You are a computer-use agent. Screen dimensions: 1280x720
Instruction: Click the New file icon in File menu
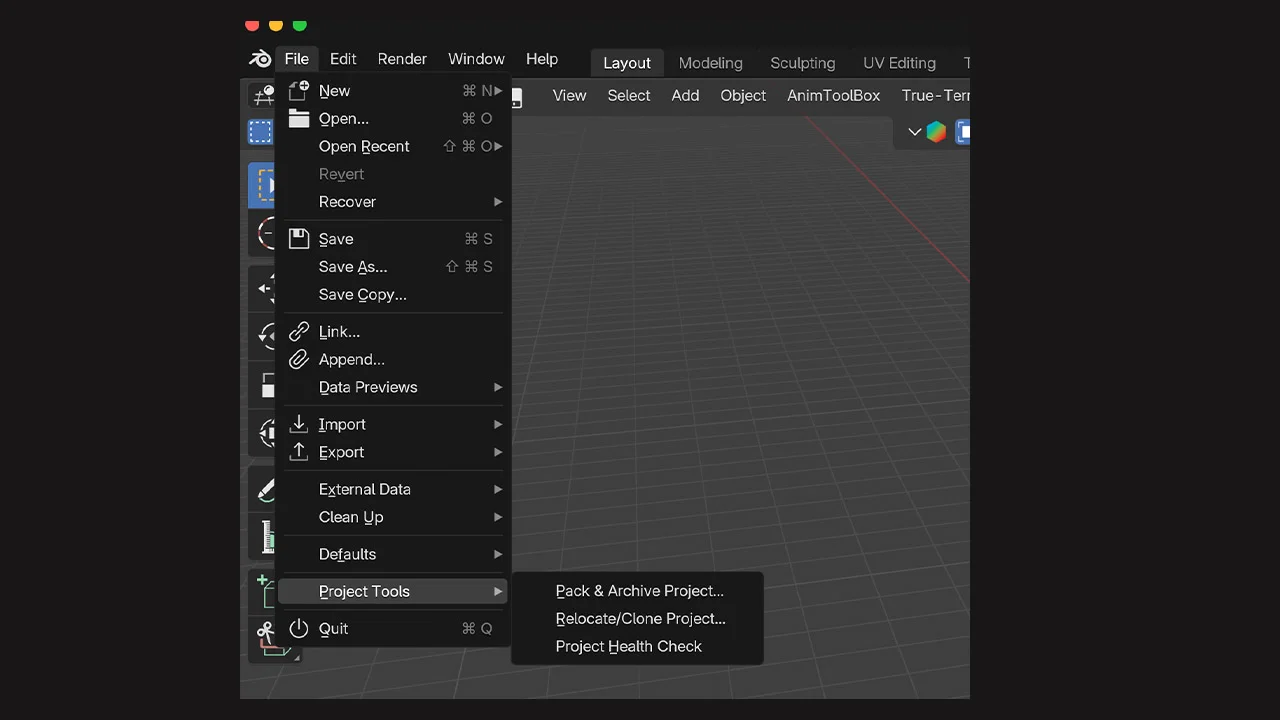coord(298,90)
